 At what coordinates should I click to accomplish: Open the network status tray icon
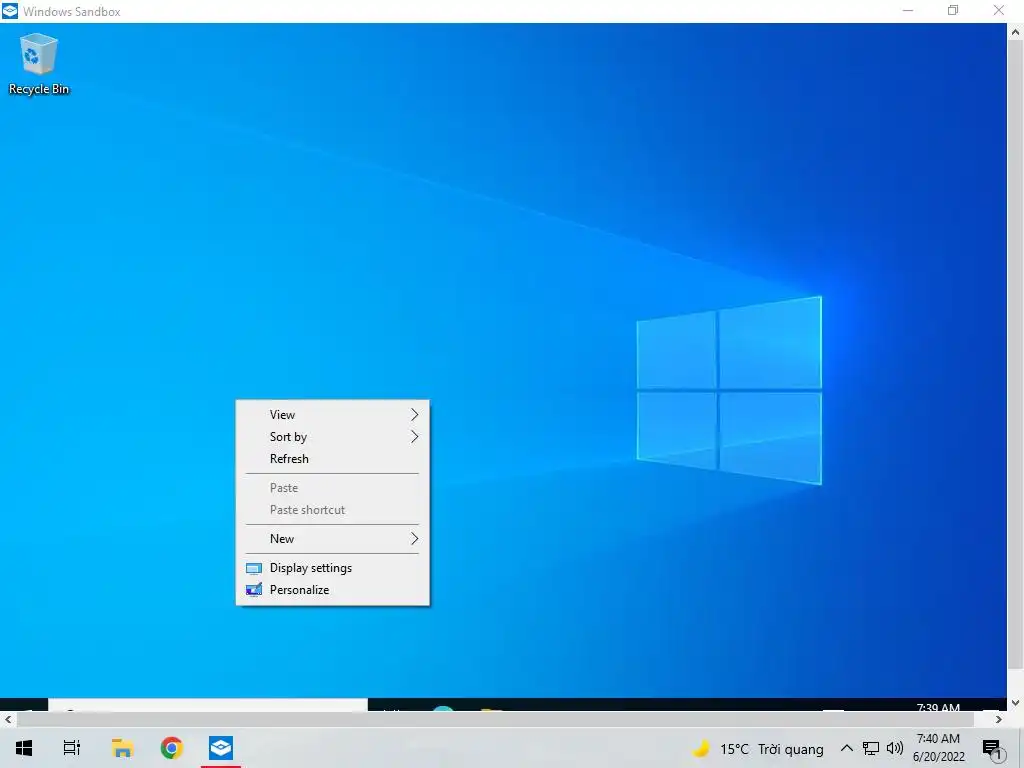coord(871,748)
